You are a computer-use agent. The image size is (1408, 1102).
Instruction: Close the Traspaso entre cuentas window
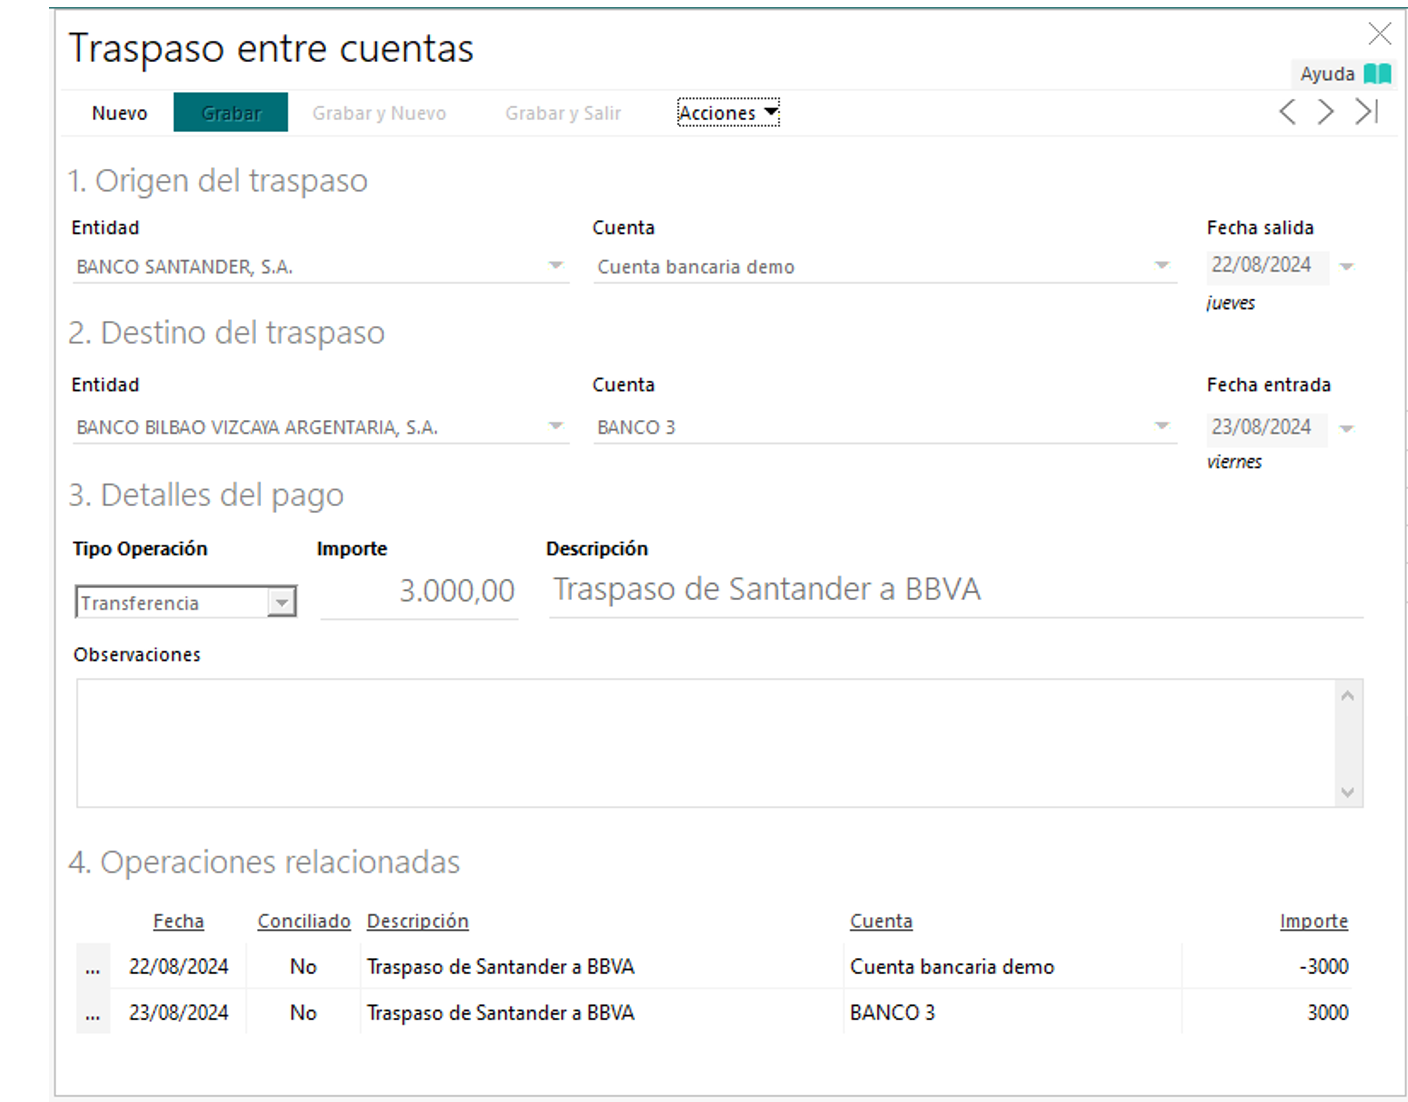coord(1380,34)
